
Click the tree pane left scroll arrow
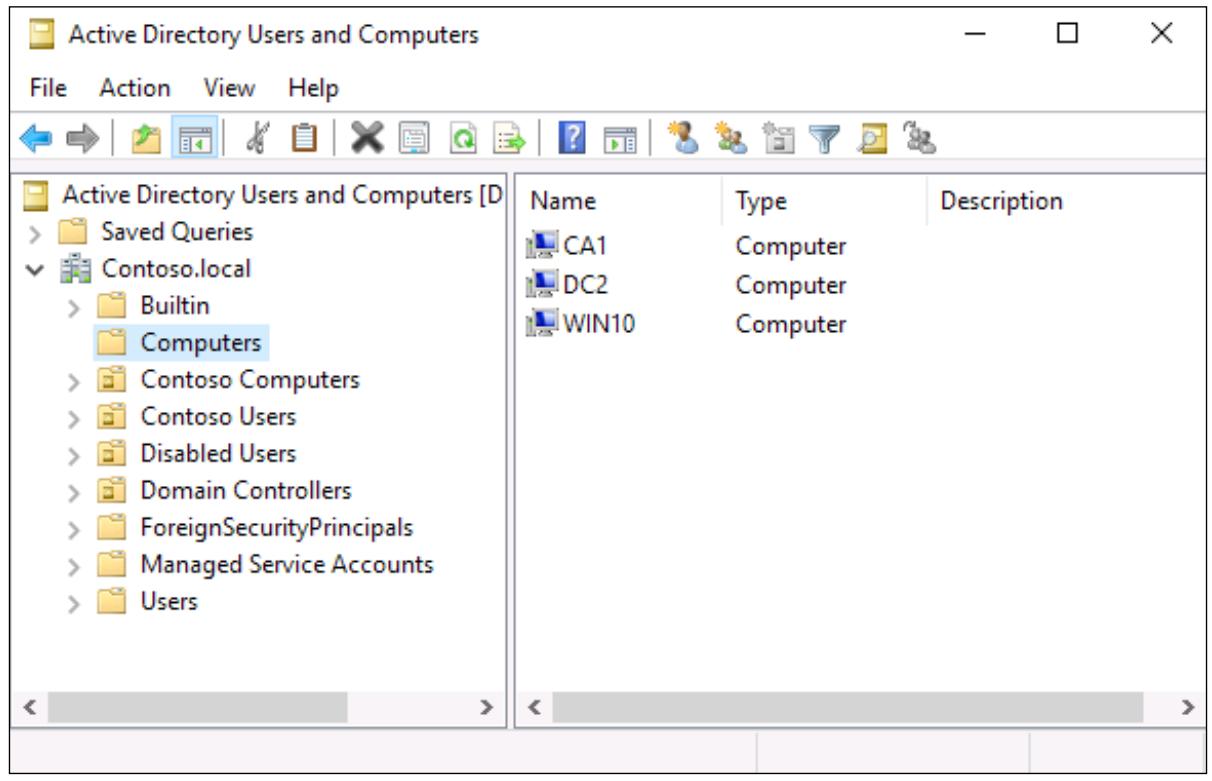click(29, 708)
